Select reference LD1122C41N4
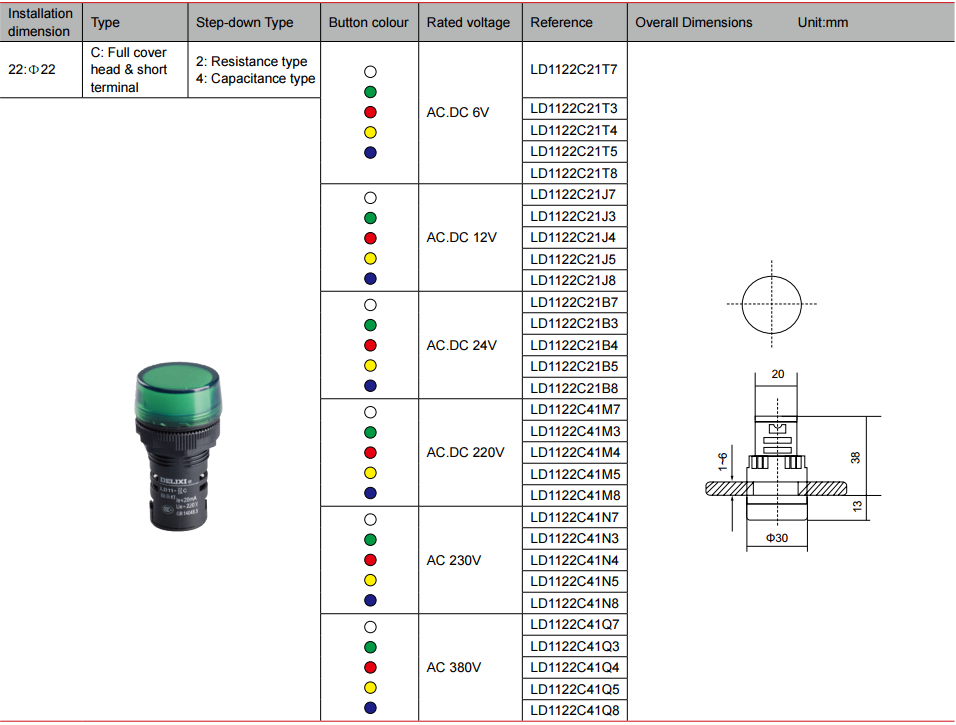The width and height of the screenshot is (956, 725). 575,560
